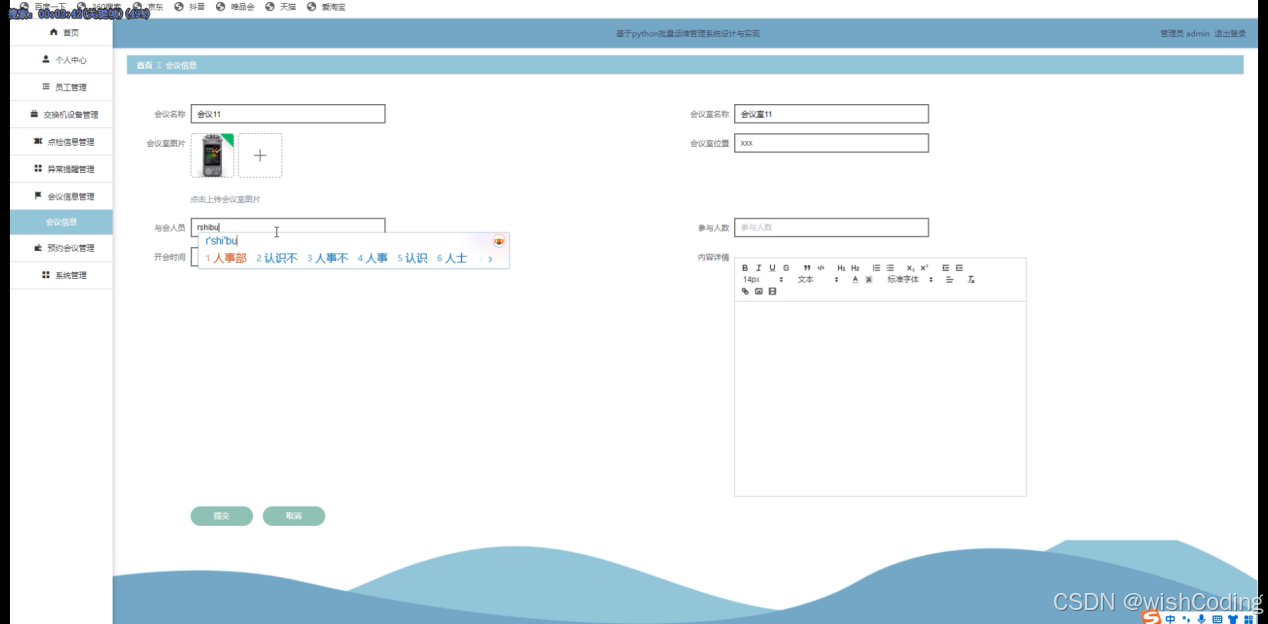Screen dimensions: 1268x624
Task: Apply superscript formatting
Action: click(924, 268)
